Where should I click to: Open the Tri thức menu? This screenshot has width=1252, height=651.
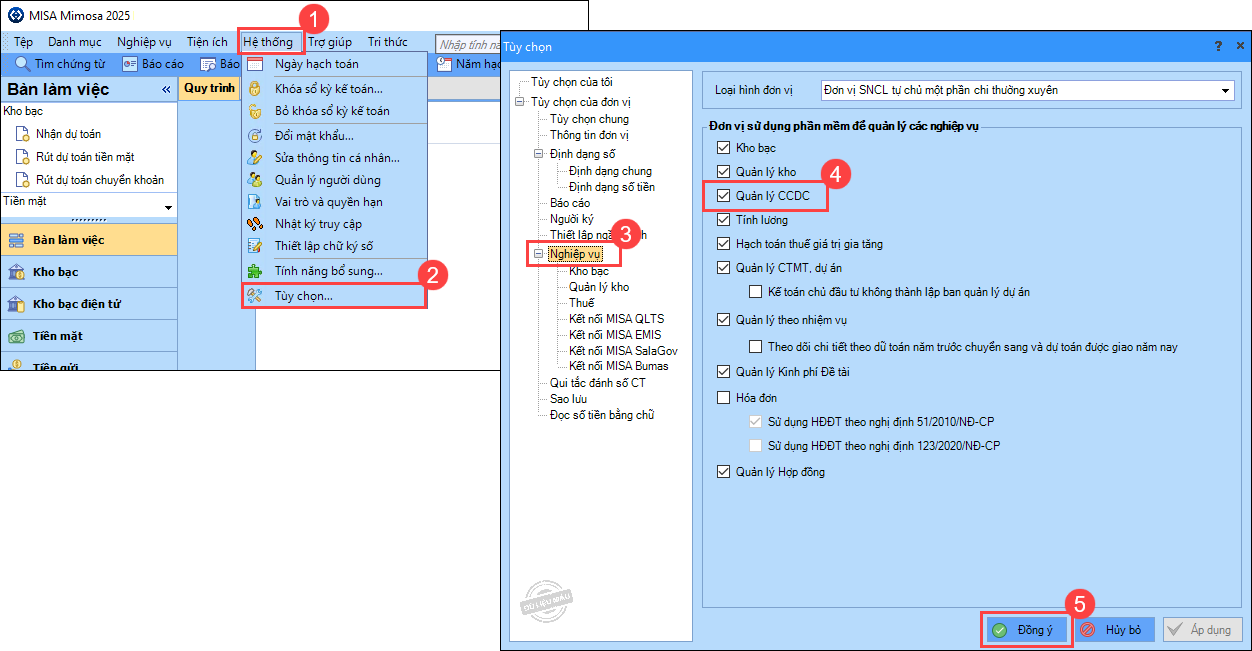pyautogui.click(x=387, y=42)
